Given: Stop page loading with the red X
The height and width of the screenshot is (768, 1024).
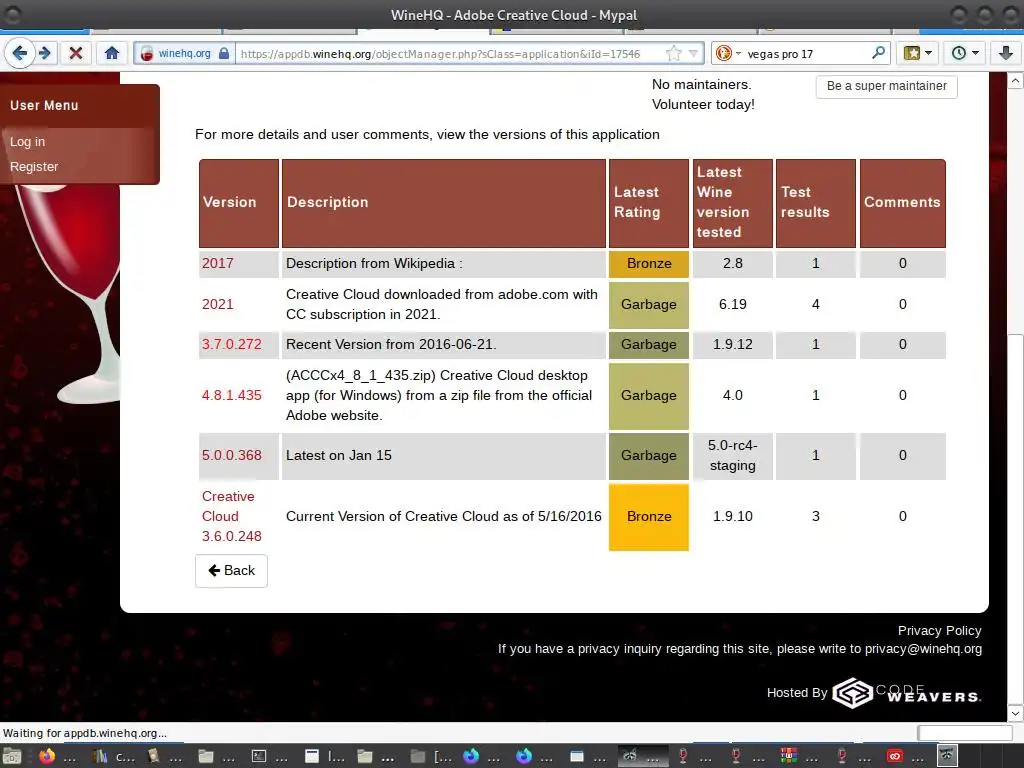Looking at the screenshot, I should coord(76,53).
